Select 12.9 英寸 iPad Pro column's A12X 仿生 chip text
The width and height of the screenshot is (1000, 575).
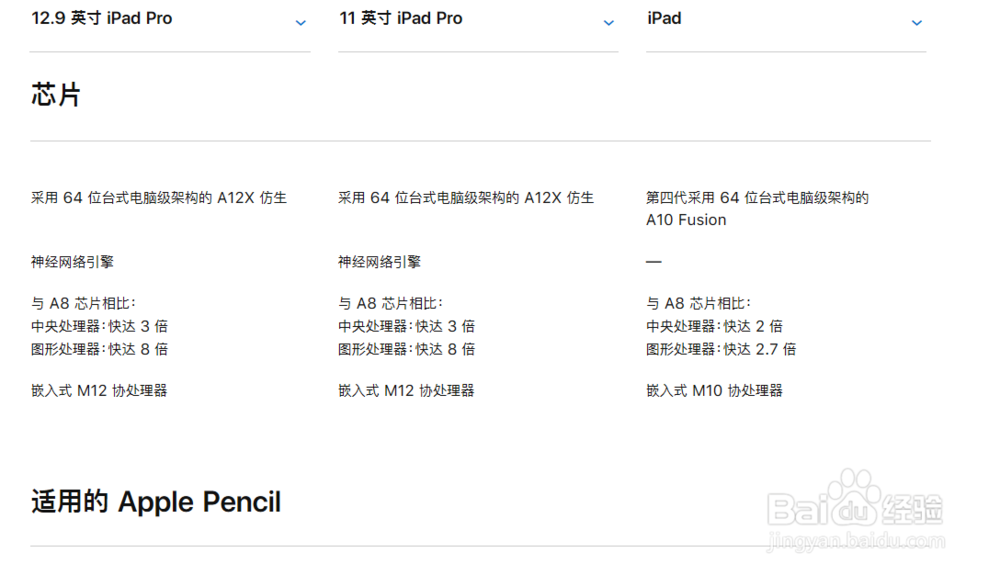pos(159,198)
